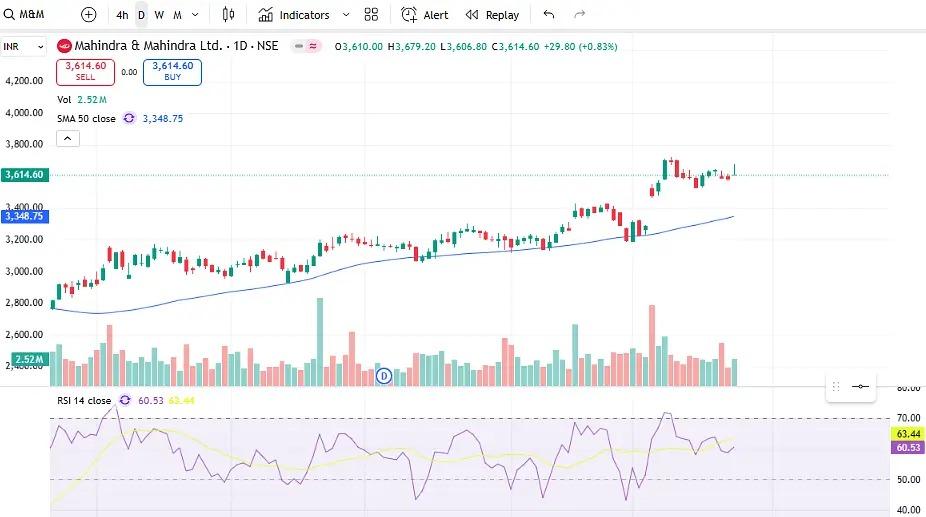Screen dimensions: 926x517
Task: Open the indicator templates grid icon
Action: [x=371, y=15]
